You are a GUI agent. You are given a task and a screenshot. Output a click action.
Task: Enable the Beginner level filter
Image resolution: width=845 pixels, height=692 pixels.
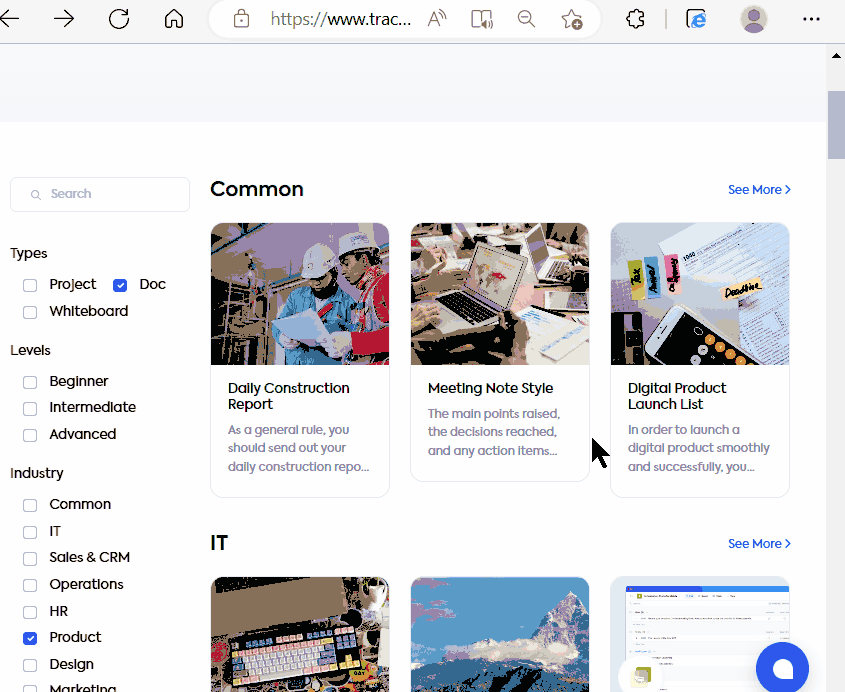29,381
